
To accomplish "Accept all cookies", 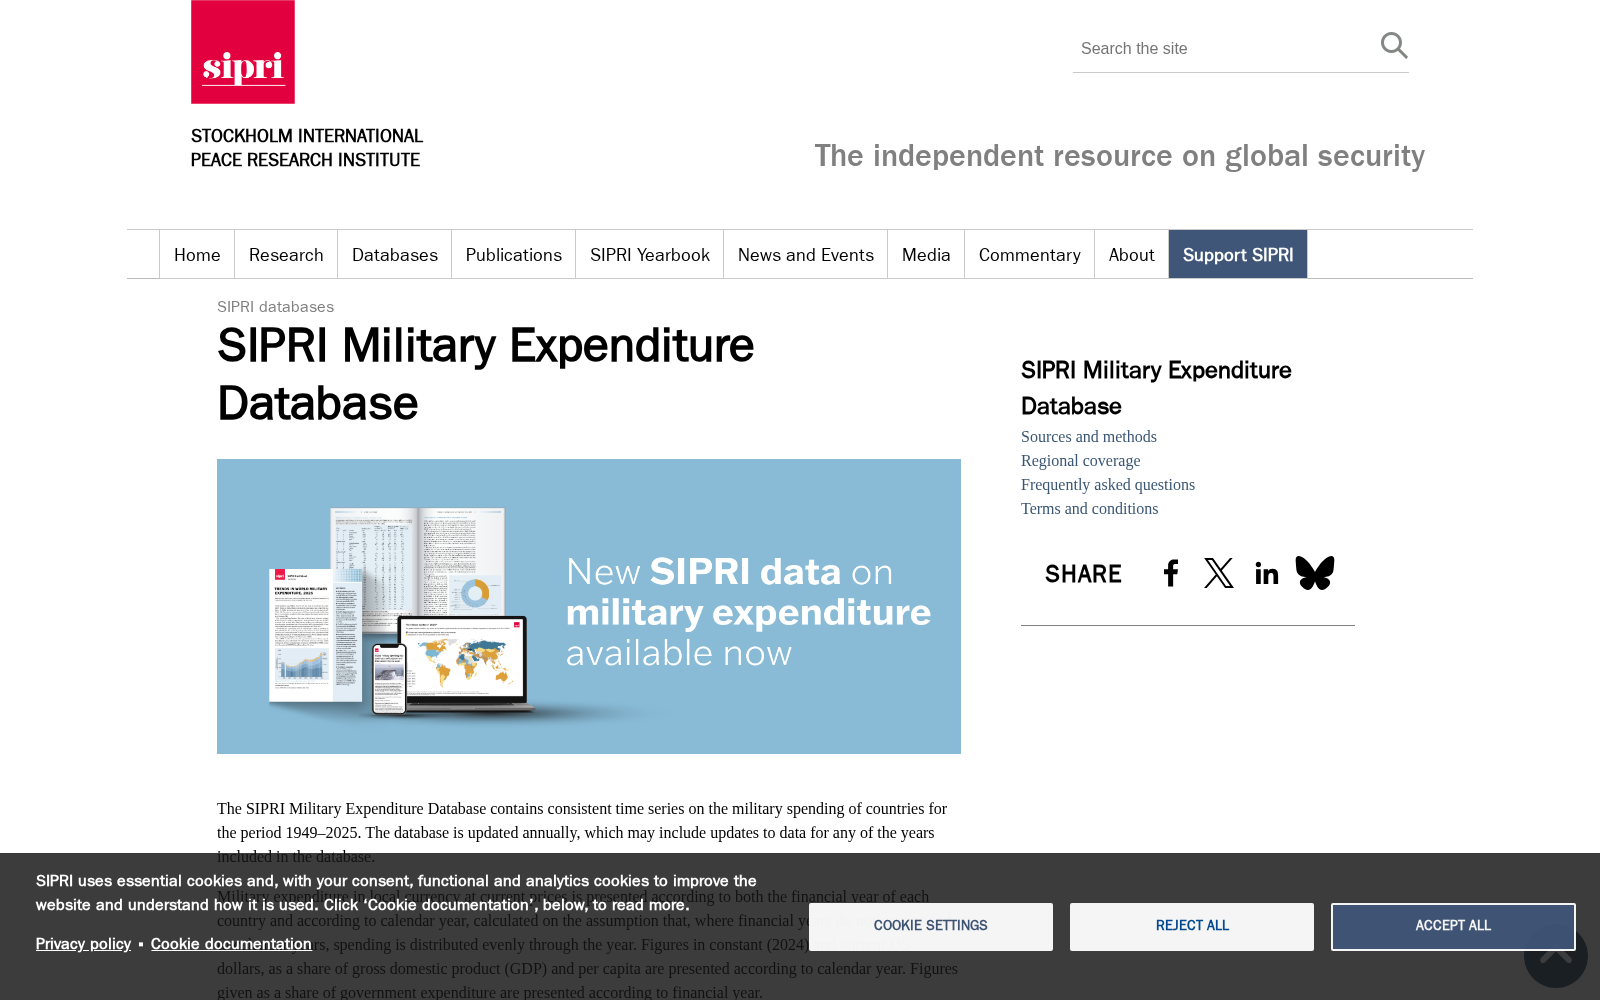I will (x=1453, y=926).
